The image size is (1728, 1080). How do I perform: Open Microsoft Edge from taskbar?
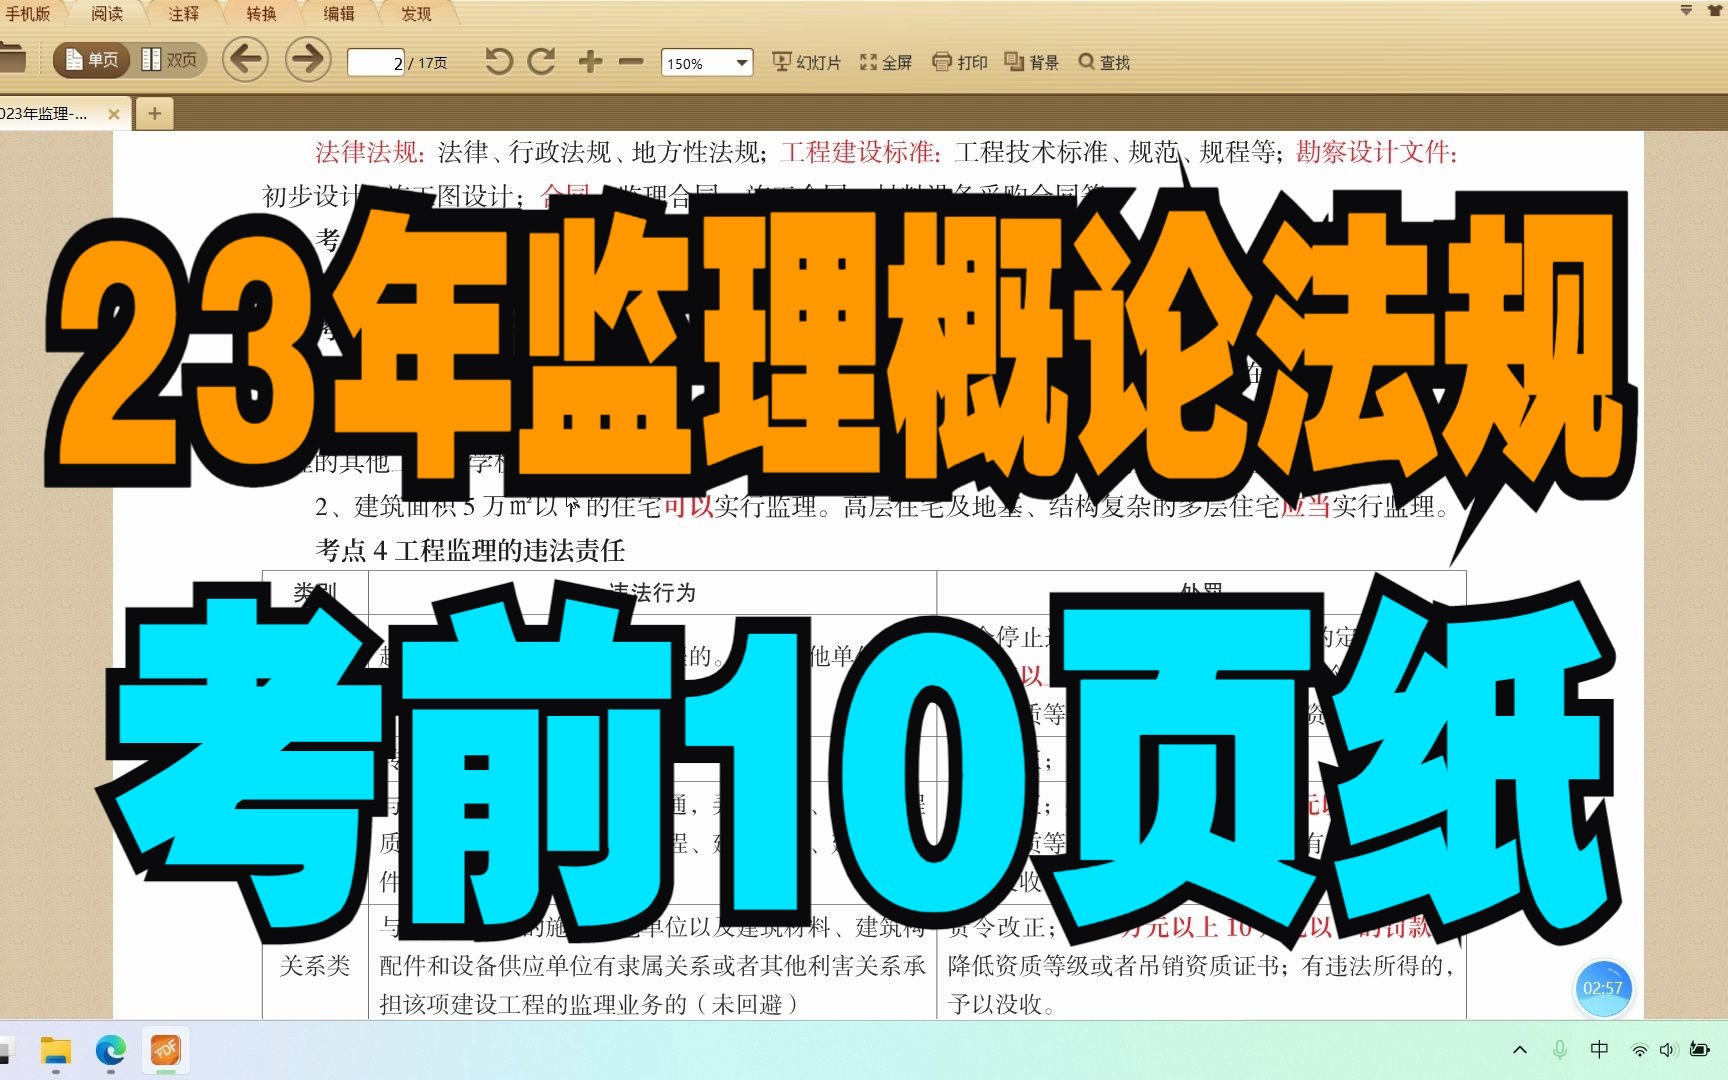(110, 1050)
